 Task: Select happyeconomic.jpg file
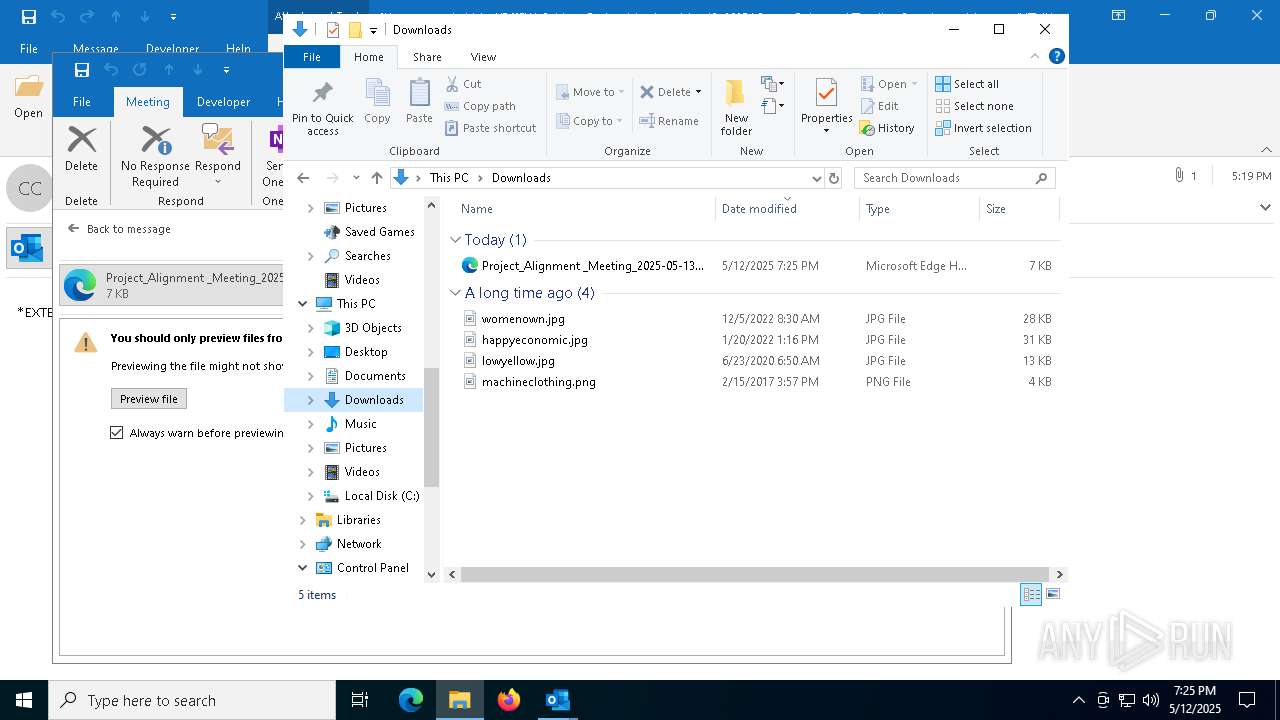point(534,340)
